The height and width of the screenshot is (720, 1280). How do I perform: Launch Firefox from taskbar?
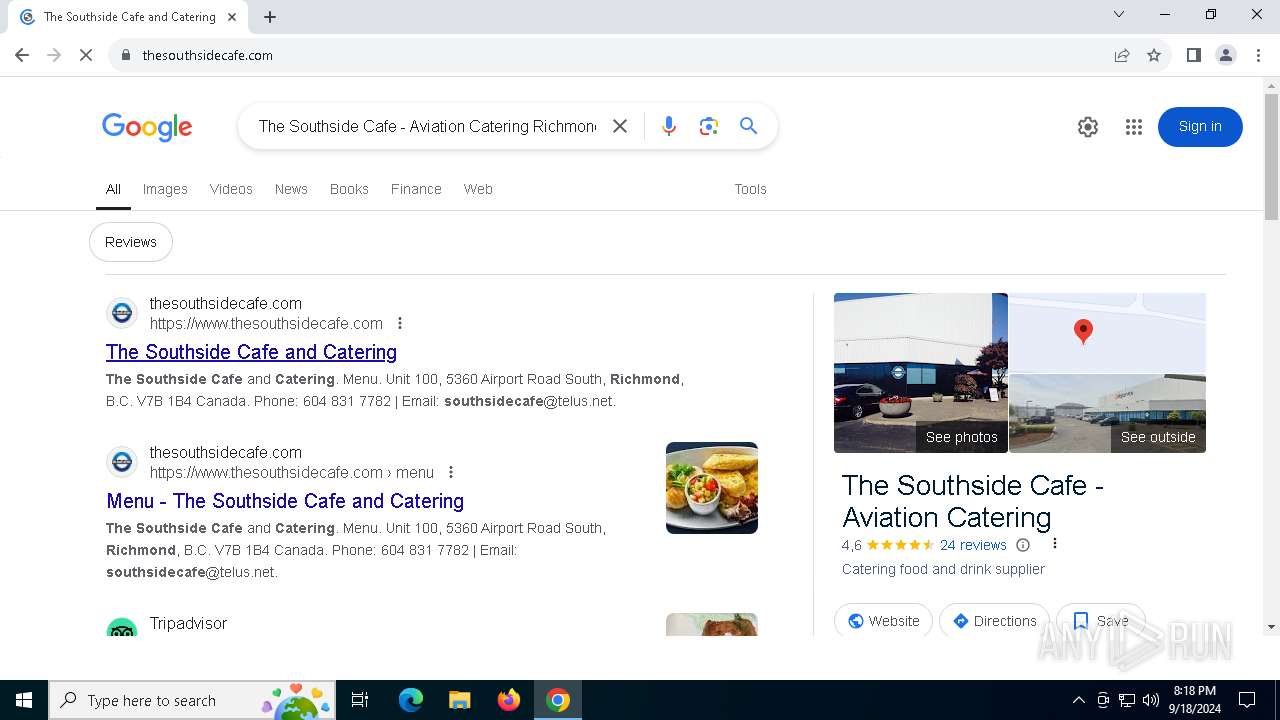(x=509, y=700)
